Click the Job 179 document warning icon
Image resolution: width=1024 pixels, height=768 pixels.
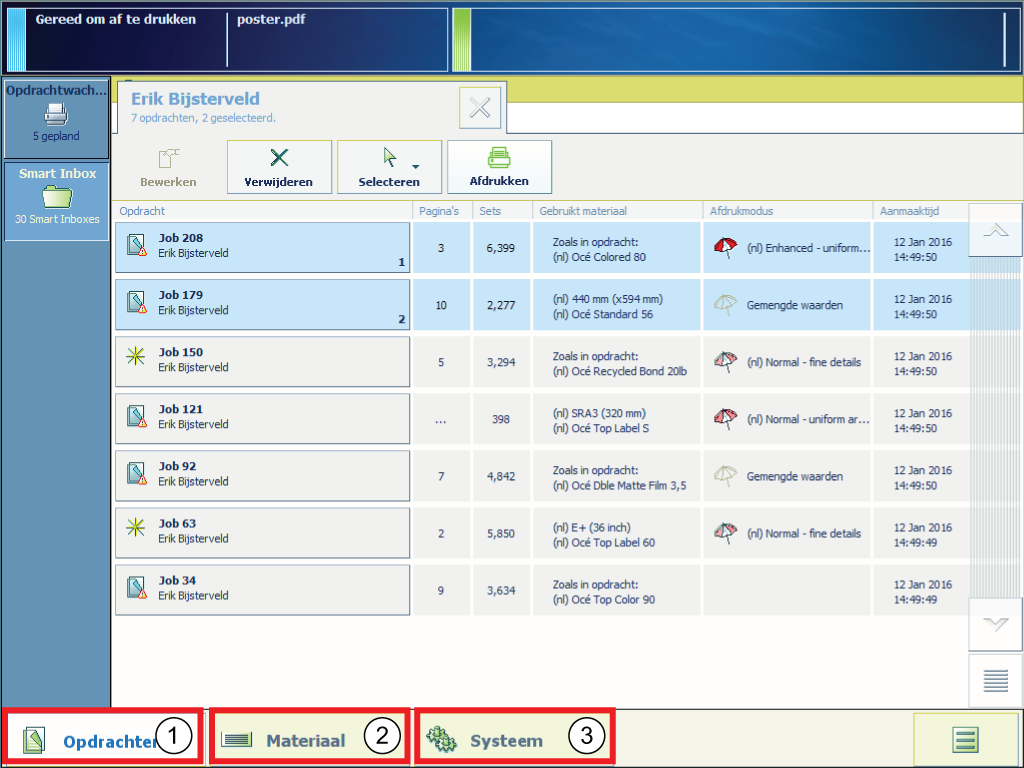click(x=136, y=302)
